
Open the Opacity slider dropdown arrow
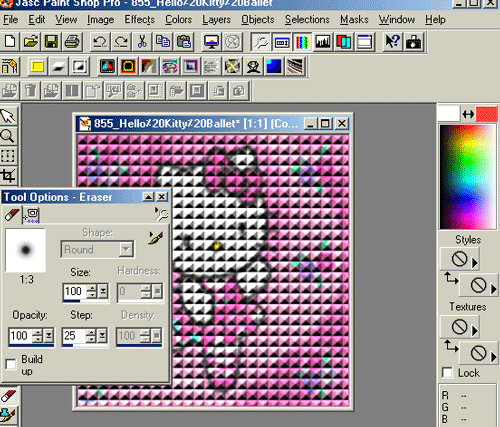click(49, 336)
